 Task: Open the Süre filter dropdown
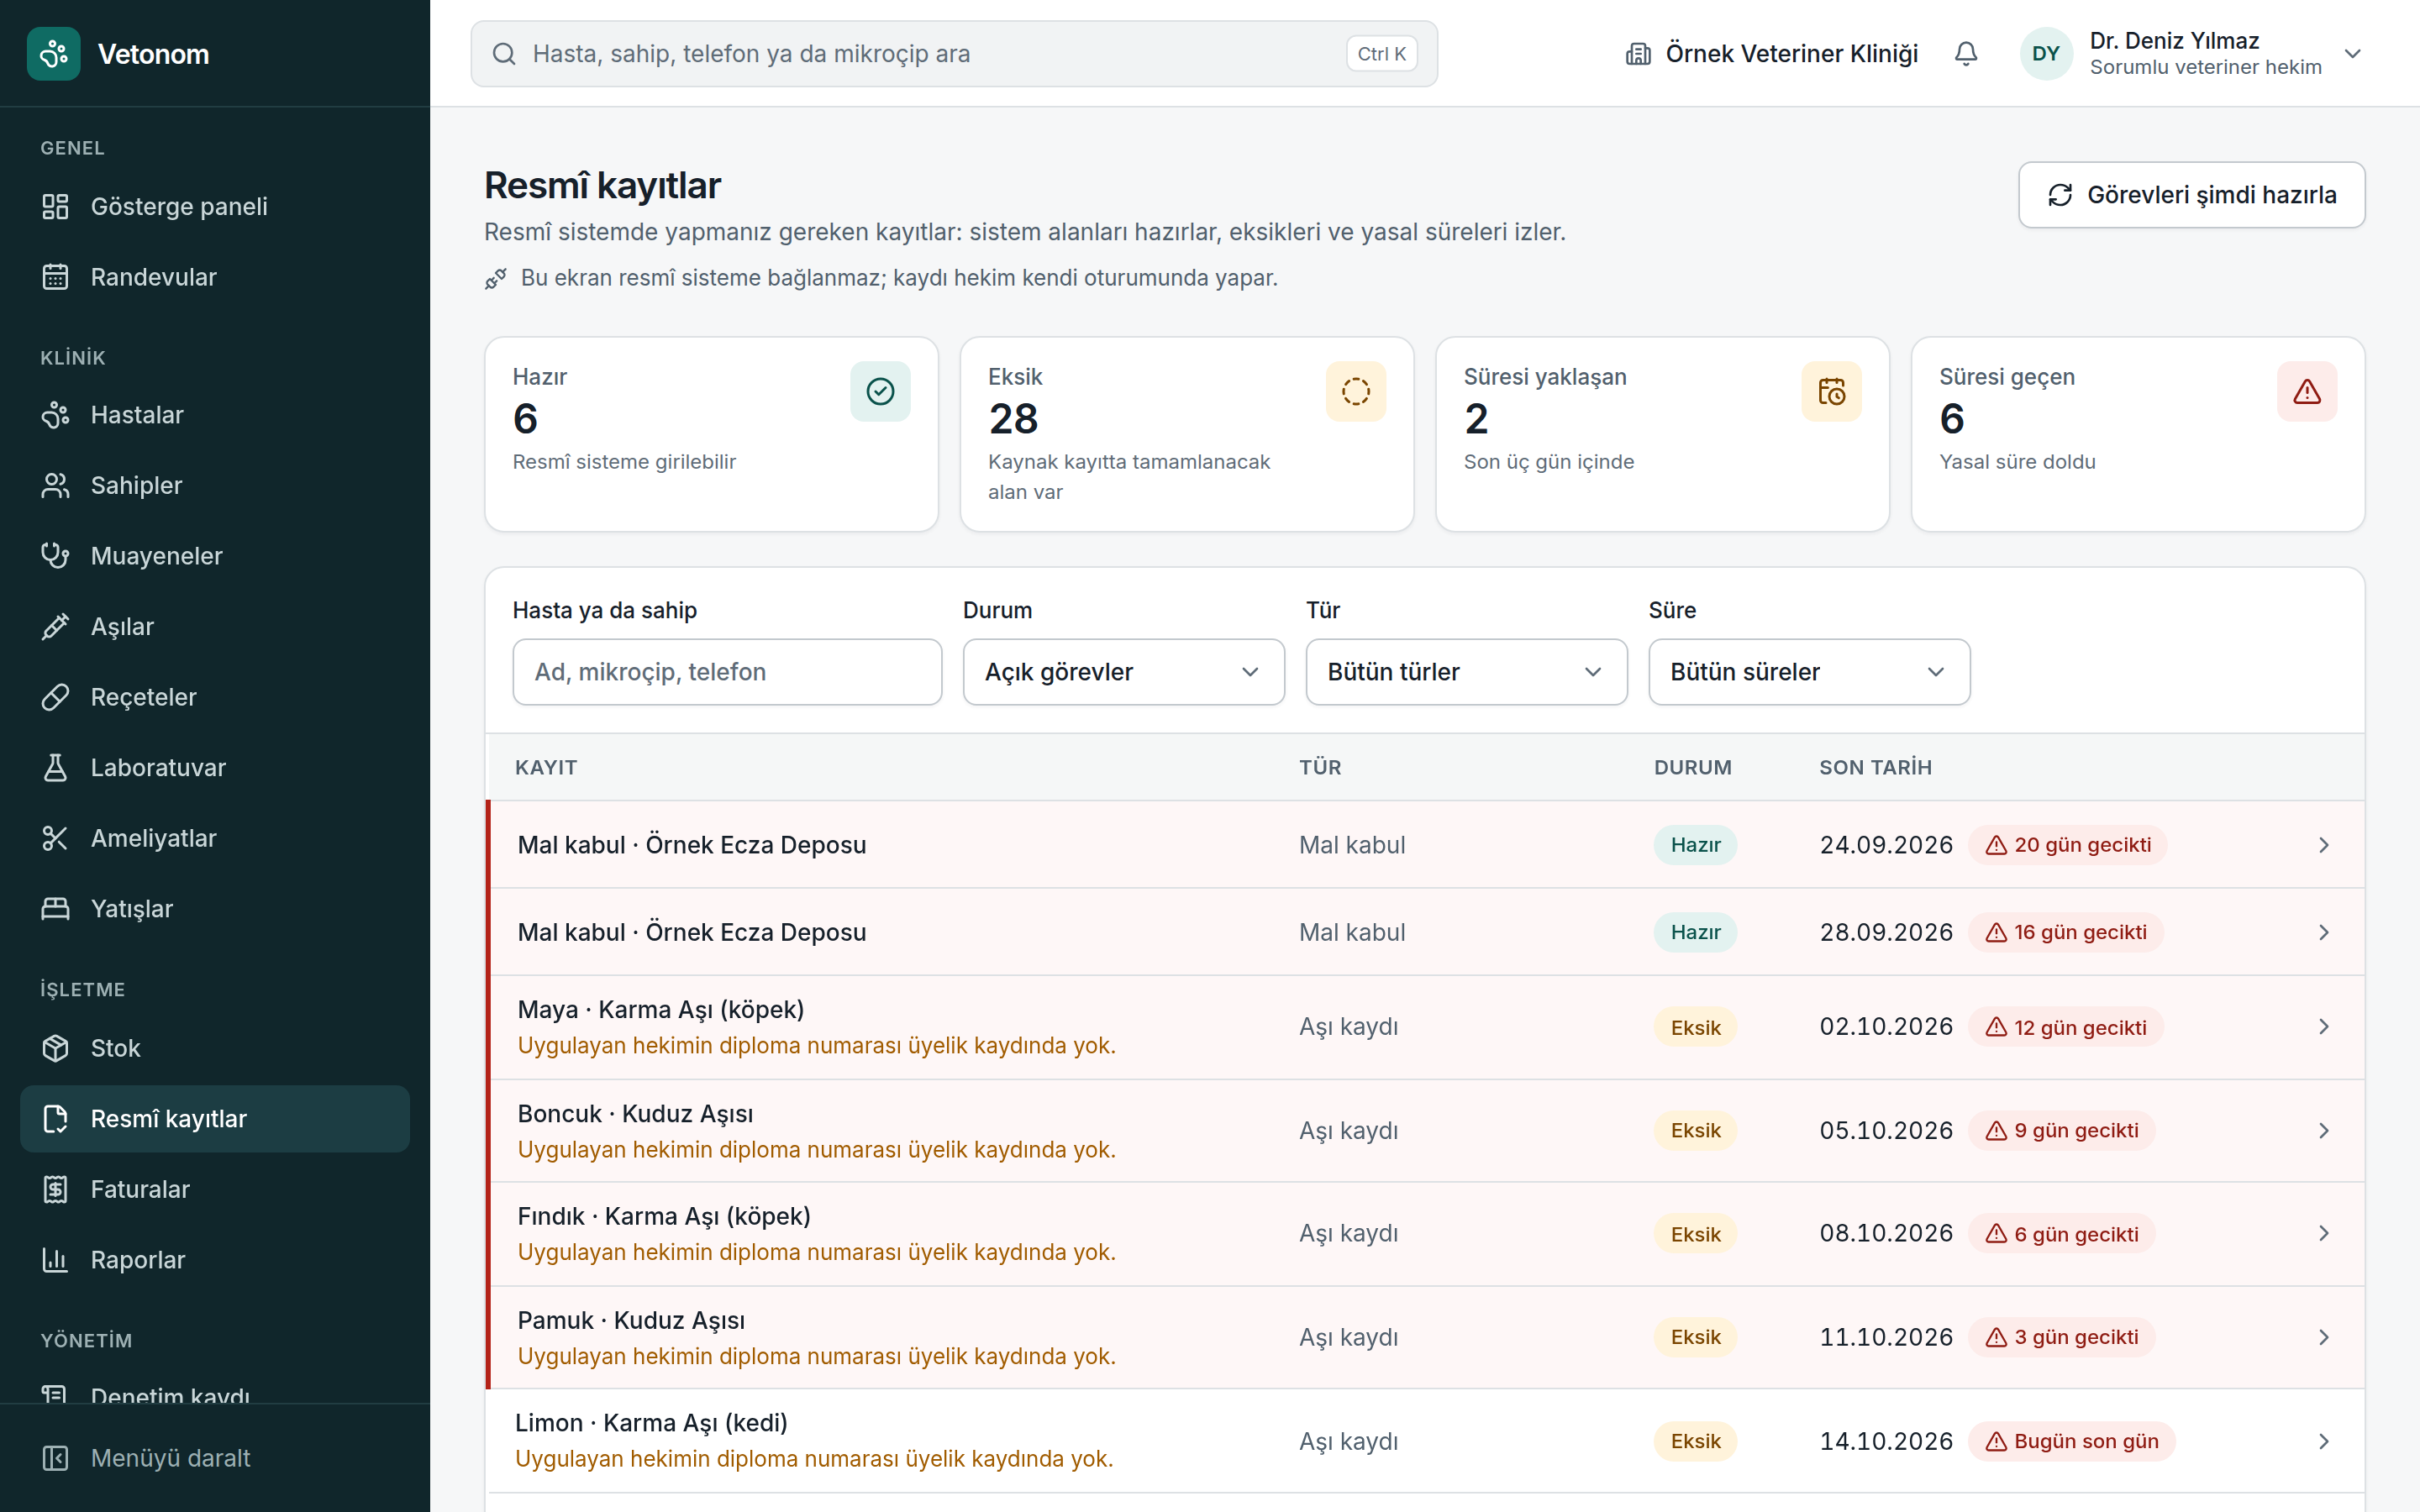1809,672
